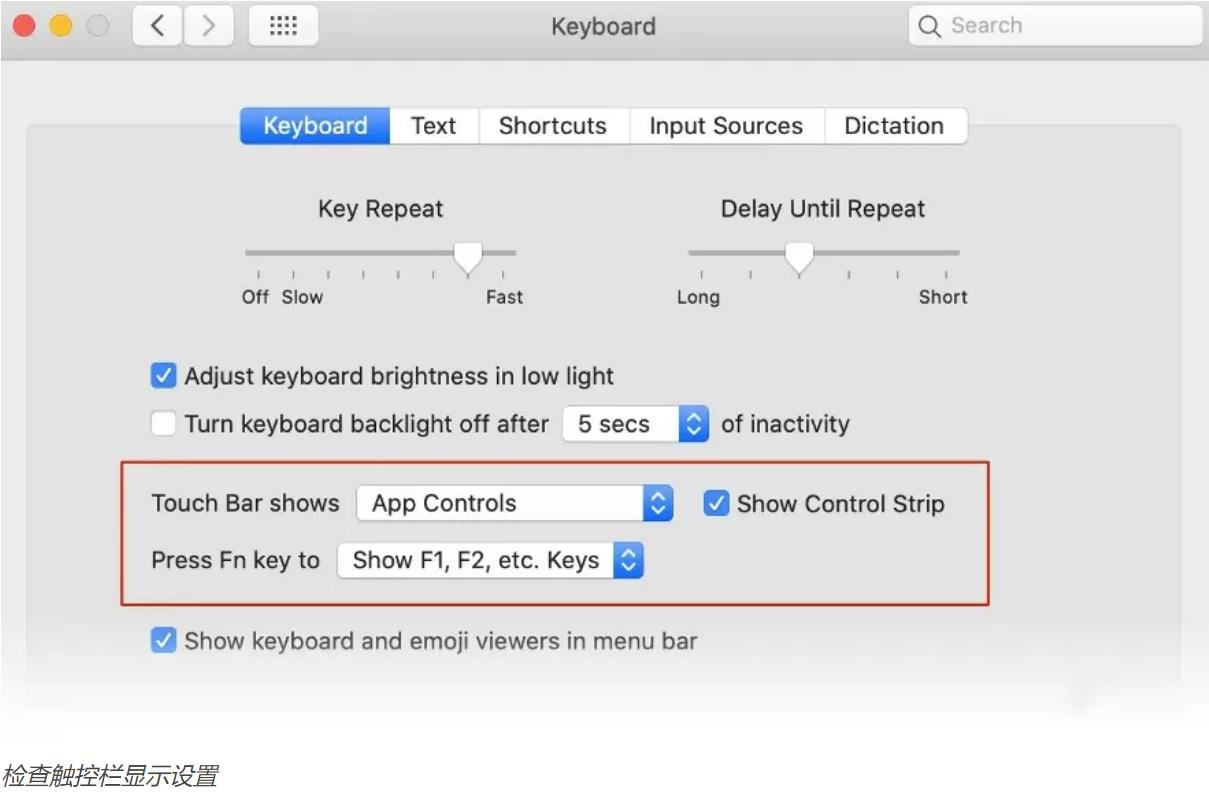The width and height of the screenshot is (1209, 799).
Task: Enable Turn keyboard backlight off checkbox
Action: point(163,424)
